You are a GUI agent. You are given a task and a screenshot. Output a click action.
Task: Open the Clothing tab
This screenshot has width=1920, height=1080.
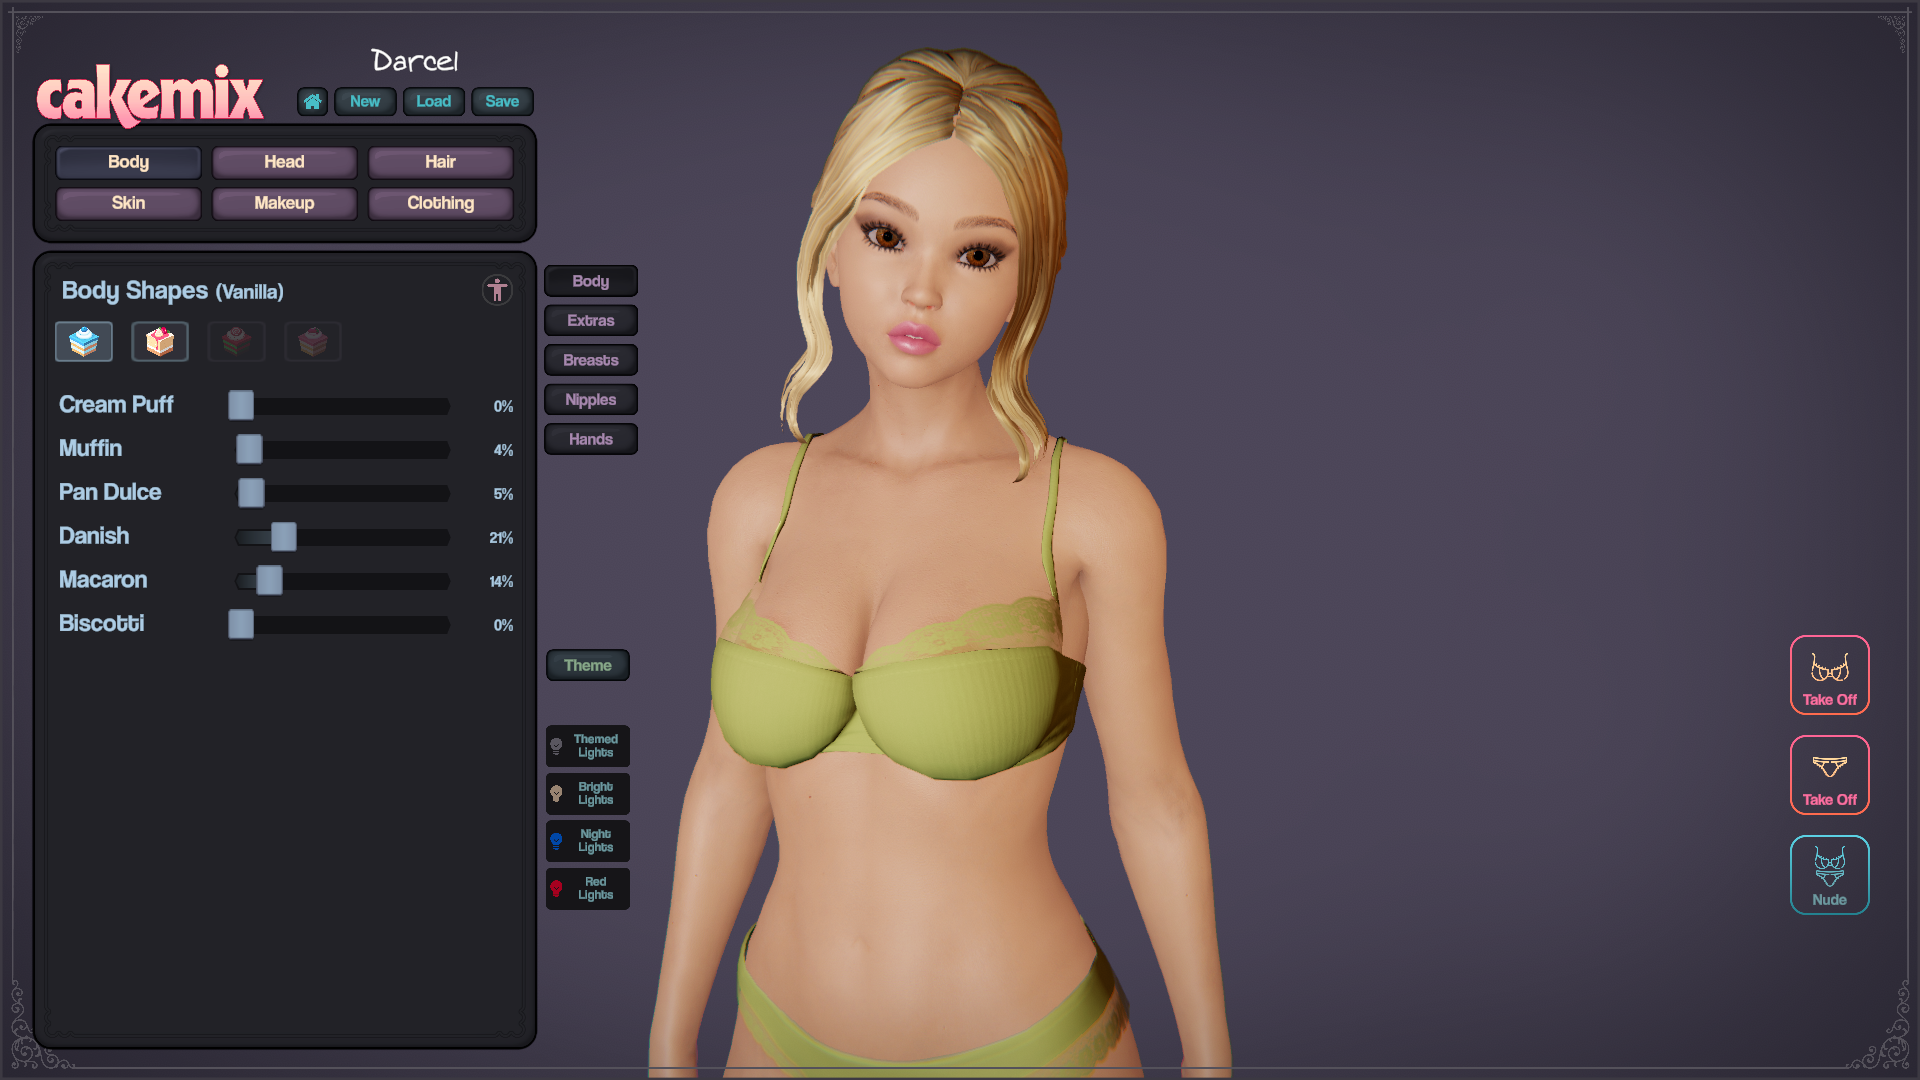(x=440, y=203)
